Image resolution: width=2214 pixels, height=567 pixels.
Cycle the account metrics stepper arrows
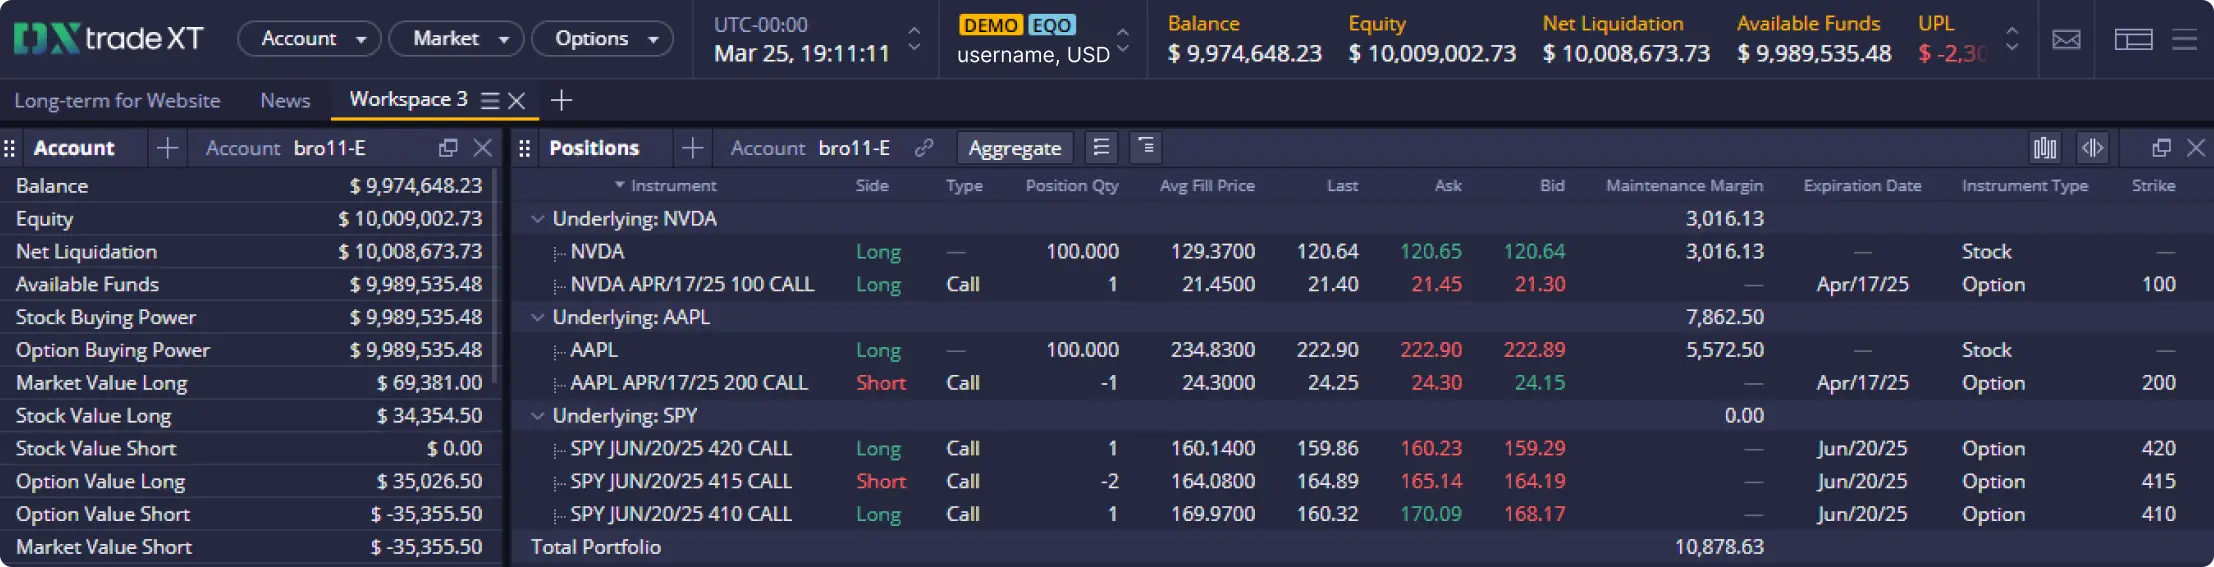coord(2012,39)
